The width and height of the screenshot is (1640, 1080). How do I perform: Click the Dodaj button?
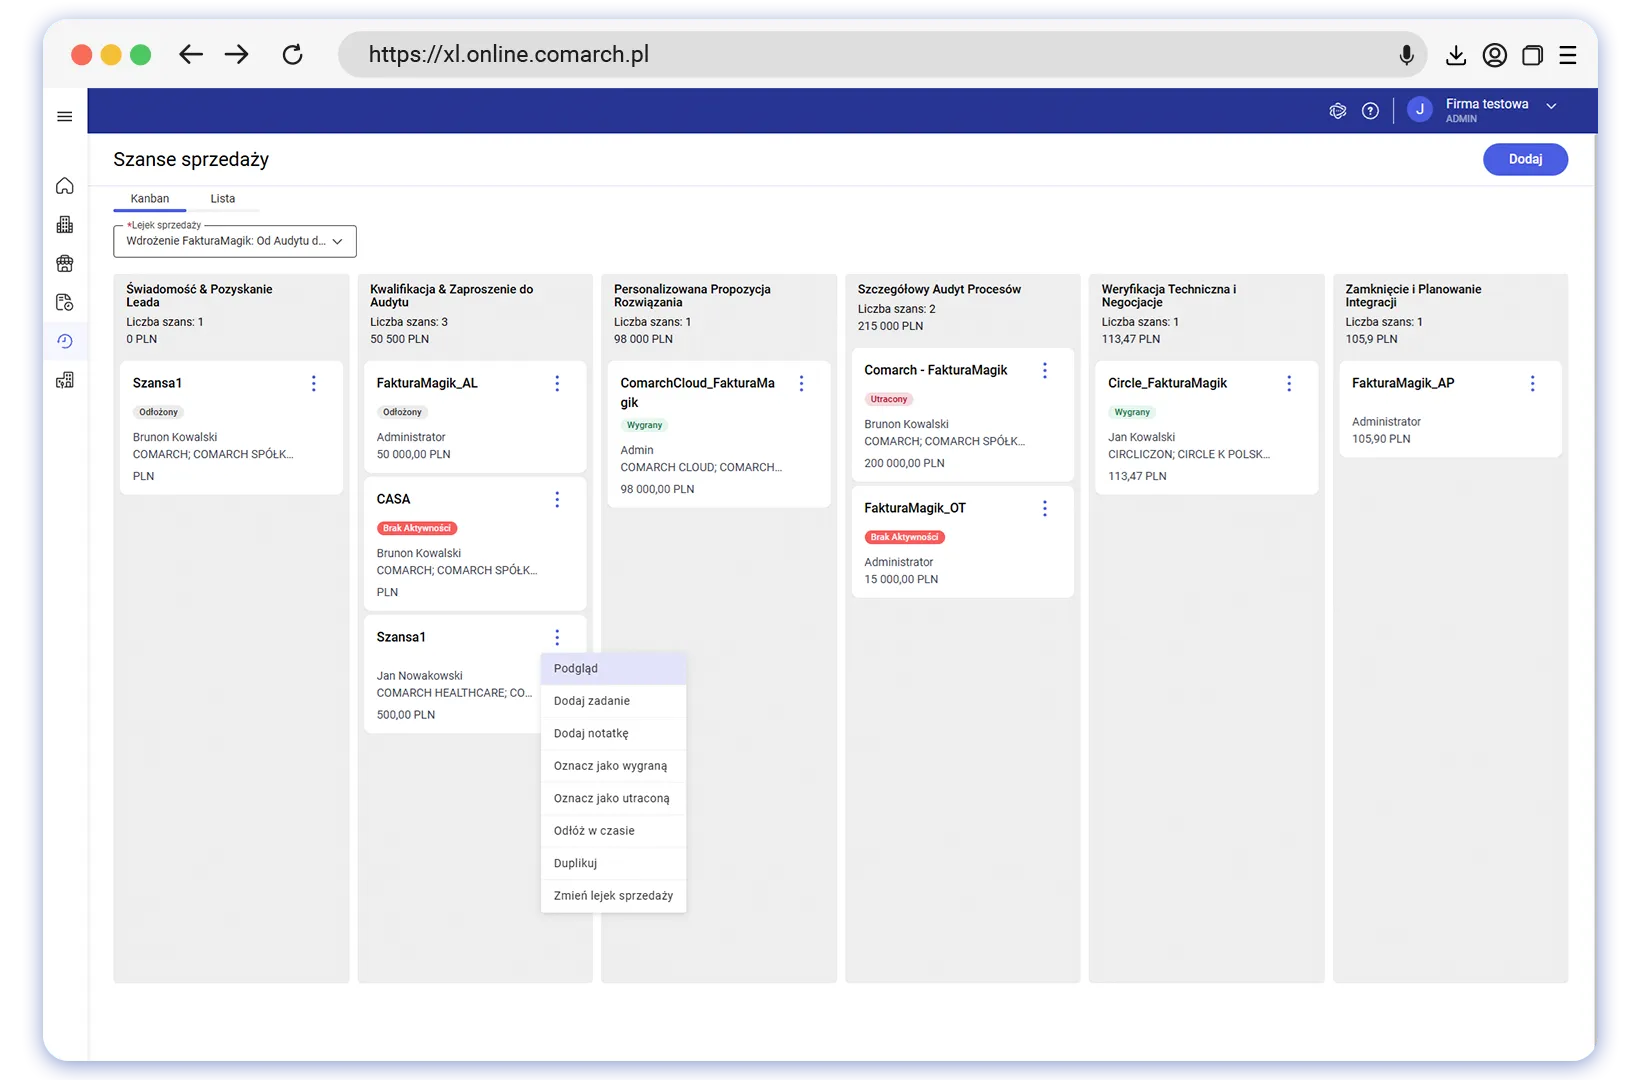[1524, 159]
